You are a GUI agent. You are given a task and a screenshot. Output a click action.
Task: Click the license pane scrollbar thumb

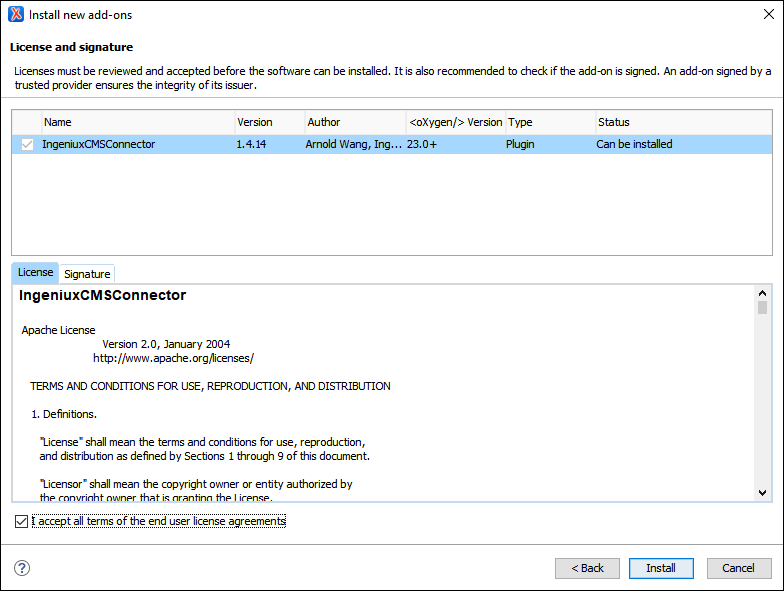762,307
